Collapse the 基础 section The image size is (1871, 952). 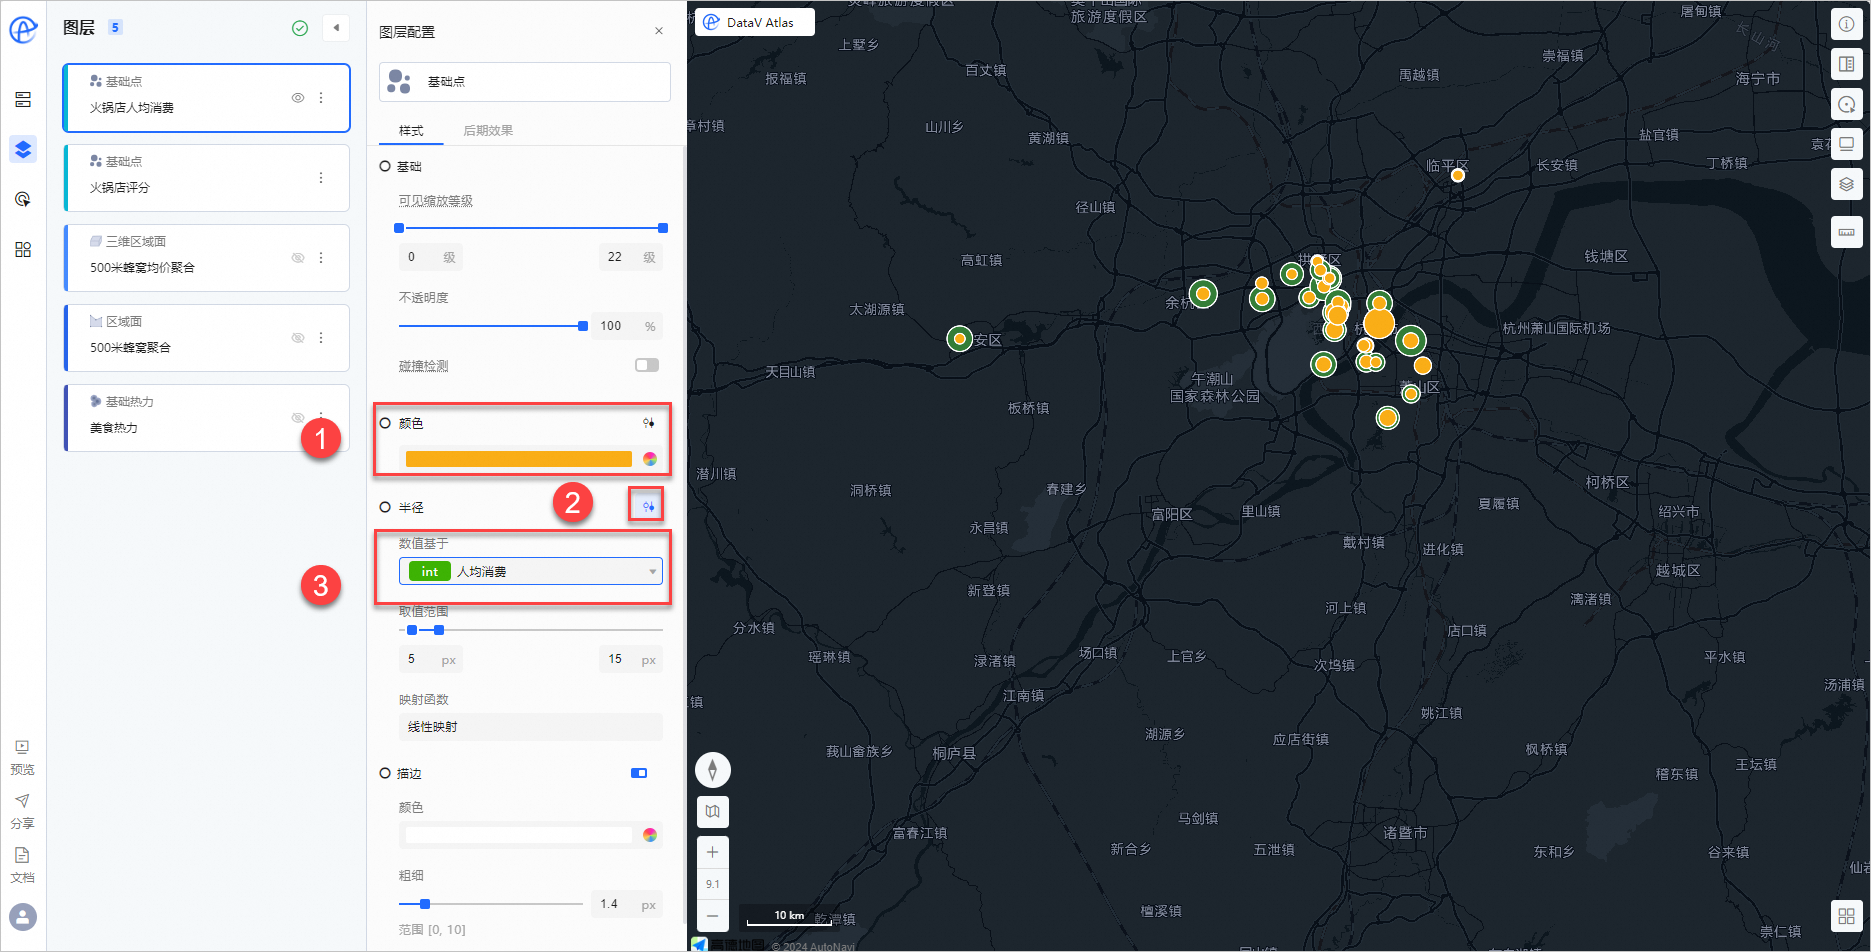coord(385,166)
